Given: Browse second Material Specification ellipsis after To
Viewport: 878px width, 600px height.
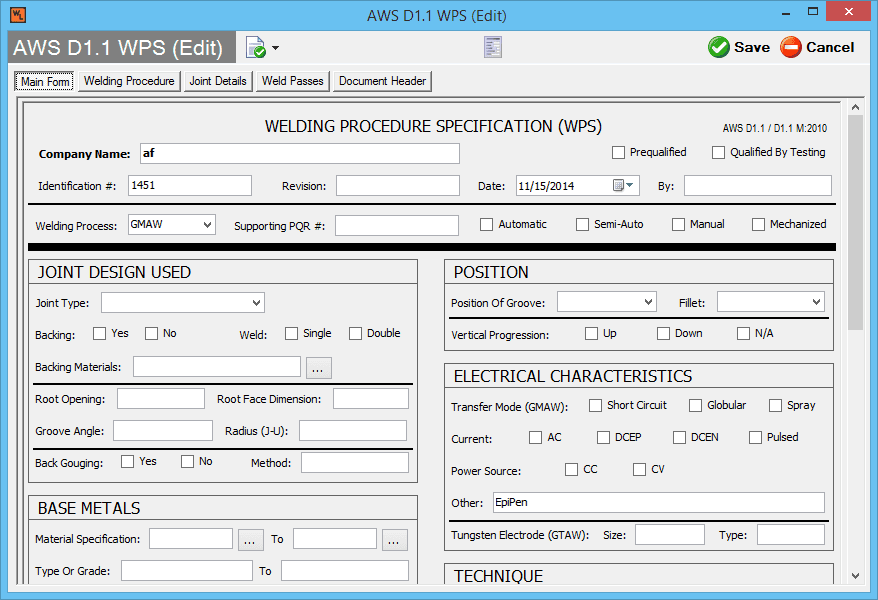Looking at the screenshot, I should [x=395, y=540].
